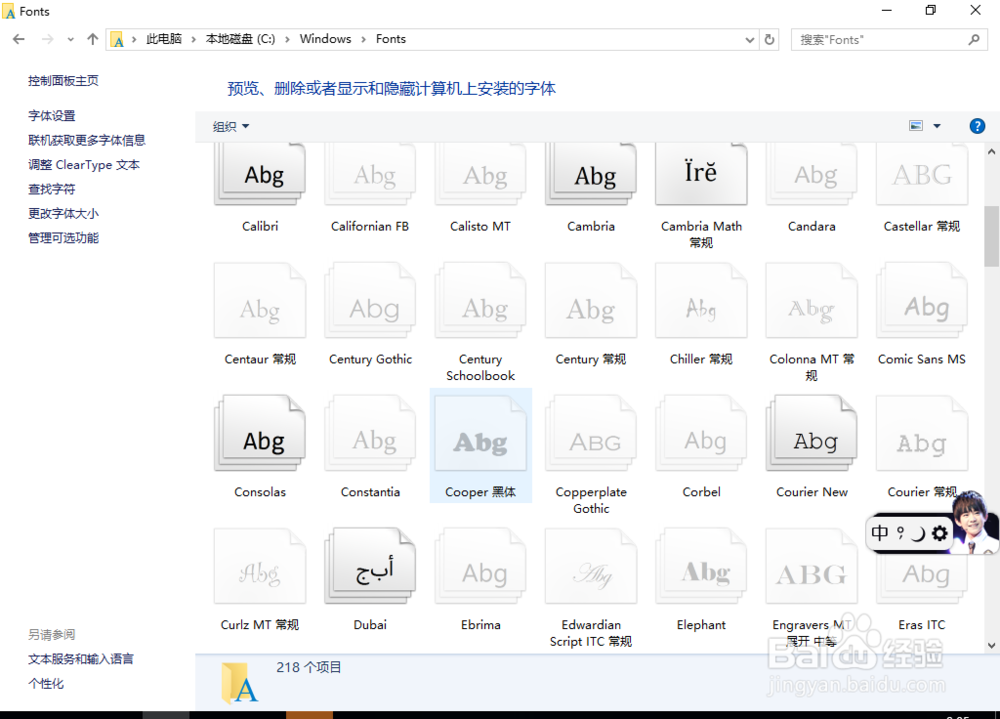Select the Consolas font icon
This screenshot has height=719, width=1000.
[260, 433]
